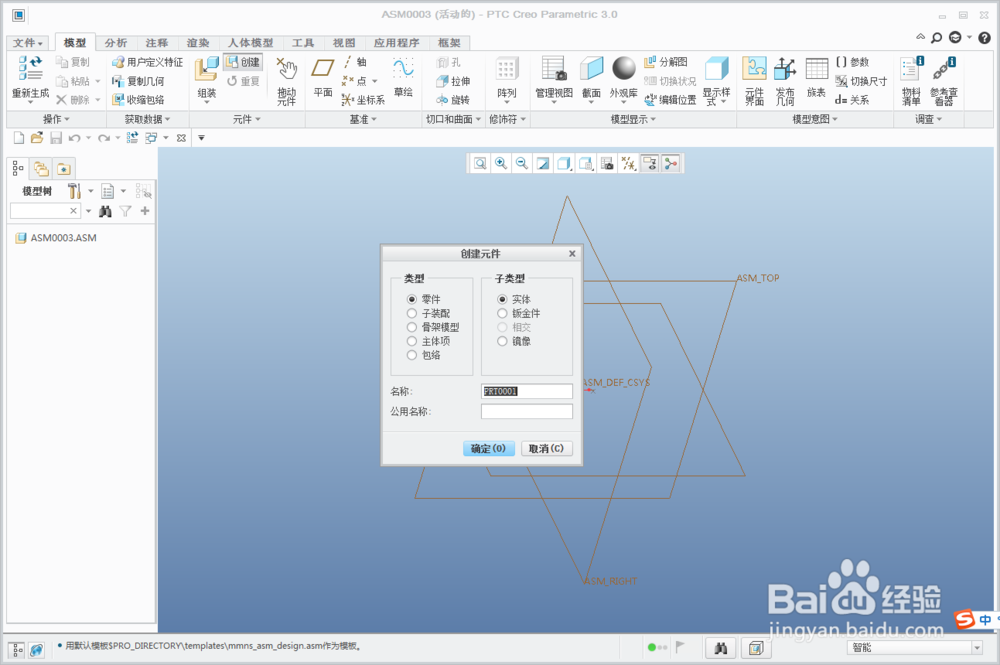The height and width of the screenshot is (665, 1000).
Task: Close the Create Component (创建元件) dialog
Action: [572, 254]
